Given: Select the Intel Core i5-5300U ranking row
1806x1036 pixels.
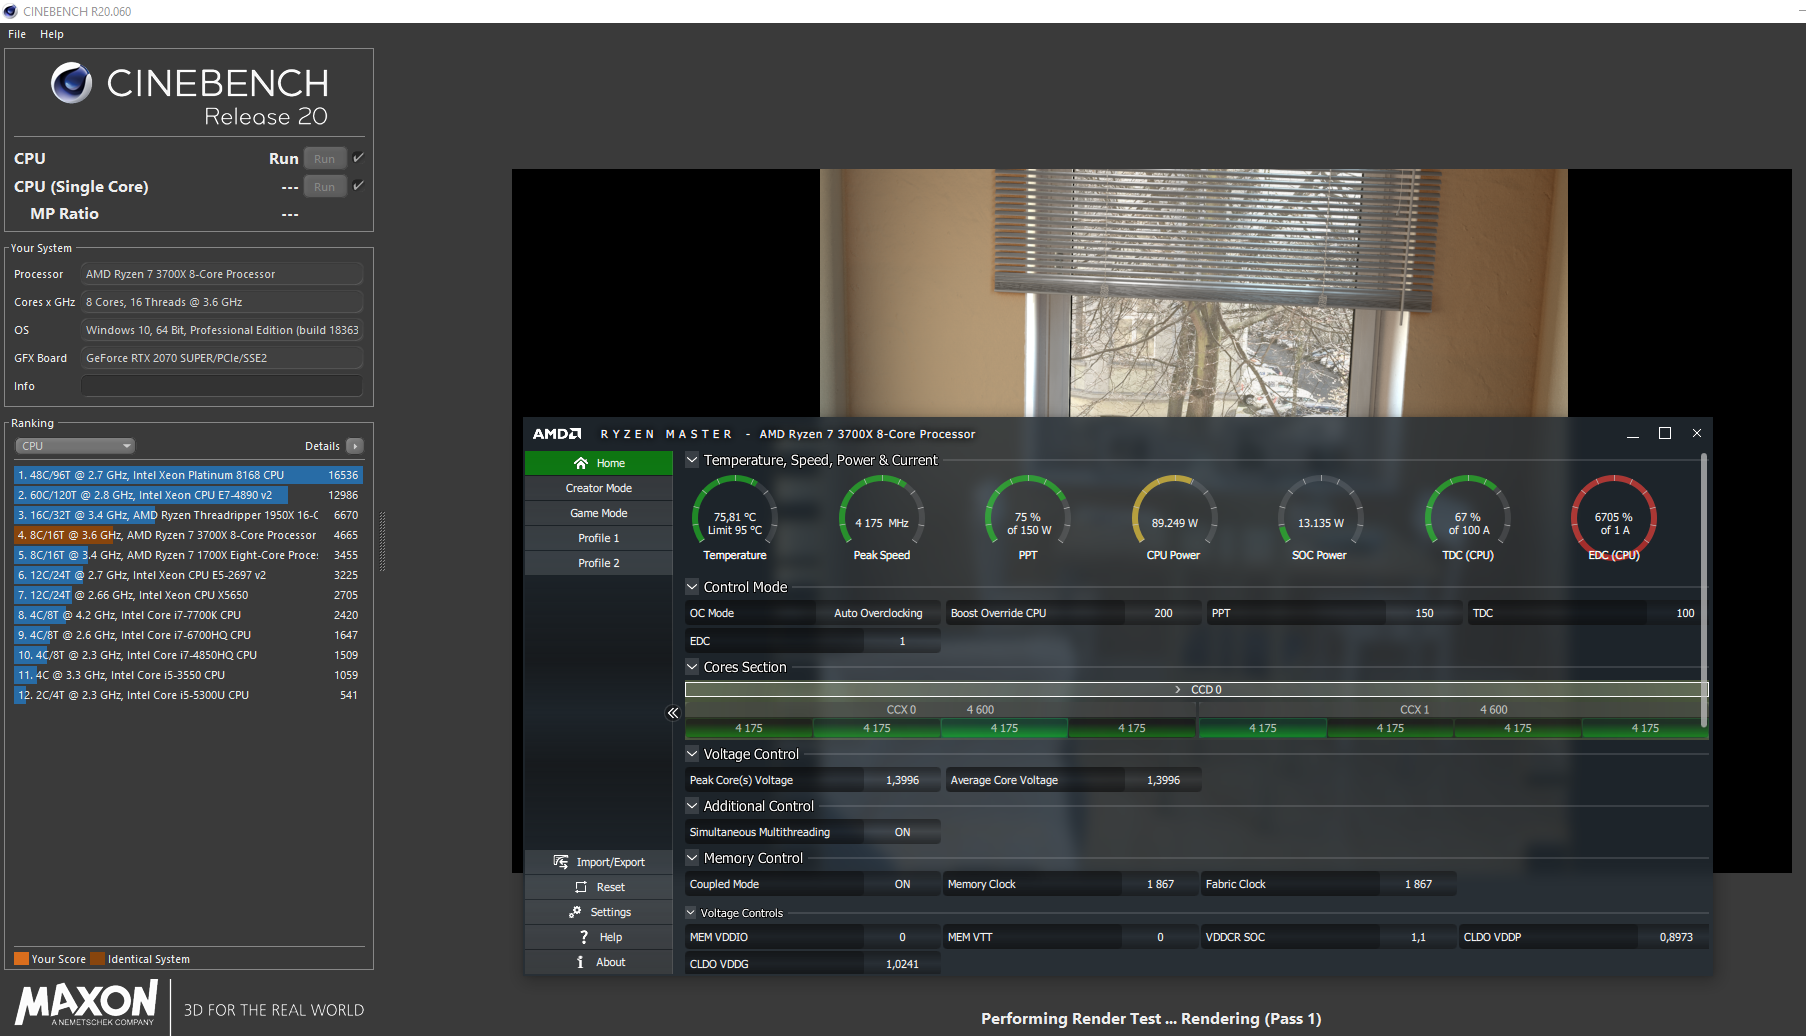Looking at the screenshot, I should pyautogui.click(x=188, y=695).
